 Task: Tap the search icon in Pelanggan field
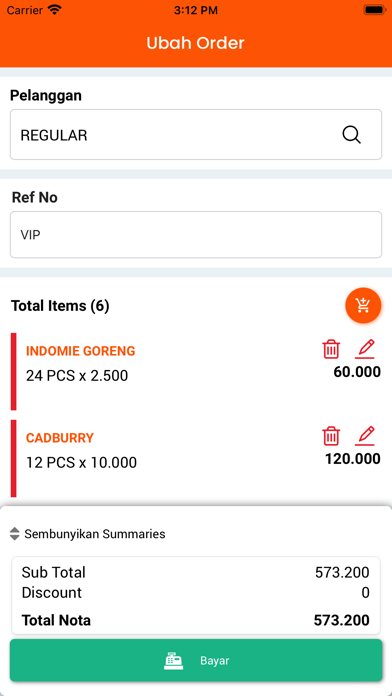pos(351,134)
